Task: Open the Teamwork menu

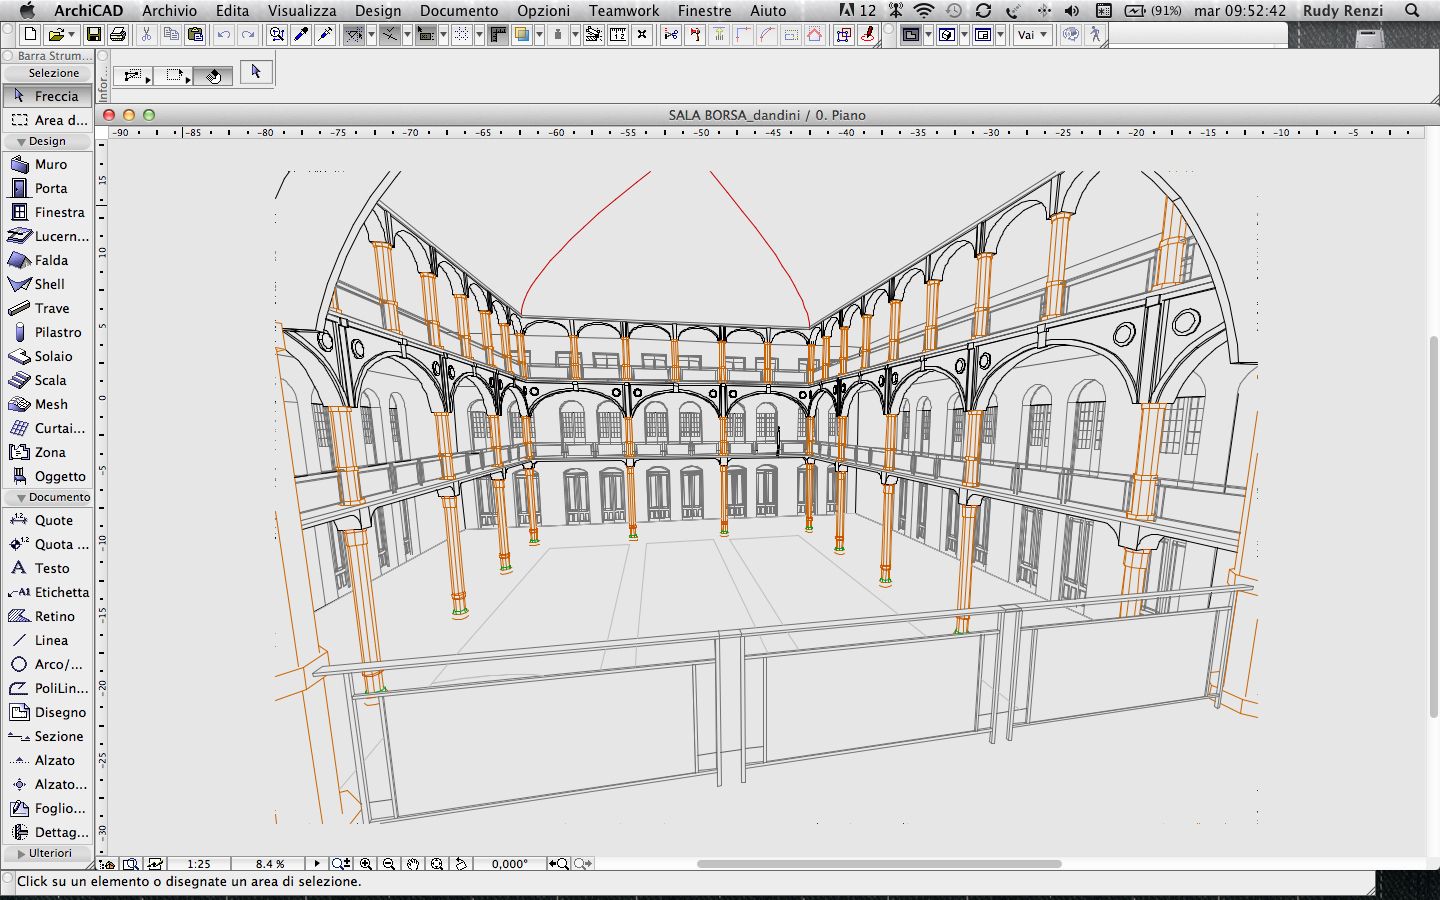Action: tap(623, 11)
